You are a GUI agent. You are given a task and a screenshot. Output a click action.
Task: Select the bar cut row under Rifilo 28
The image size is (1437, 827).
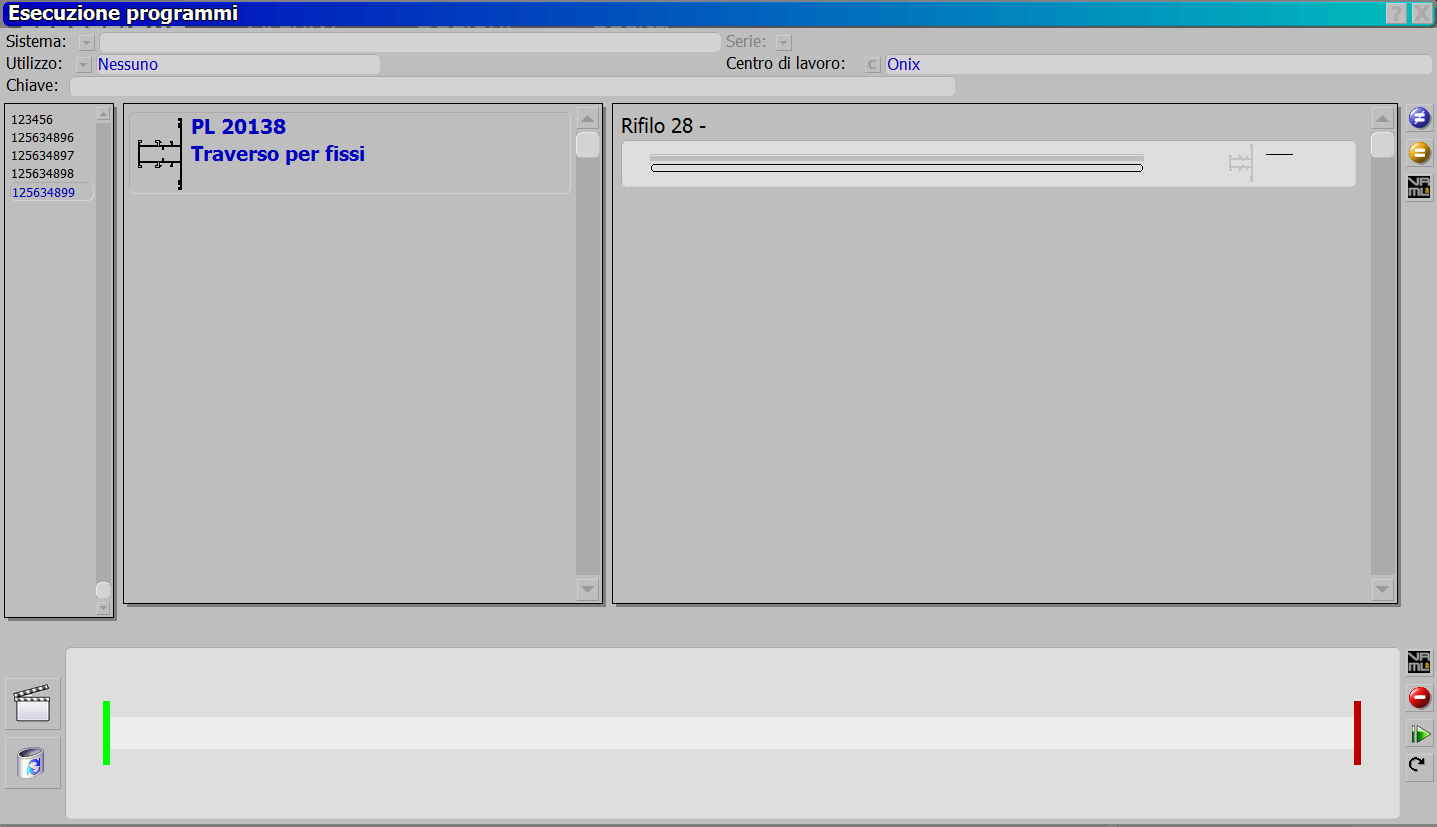[988, 164]
